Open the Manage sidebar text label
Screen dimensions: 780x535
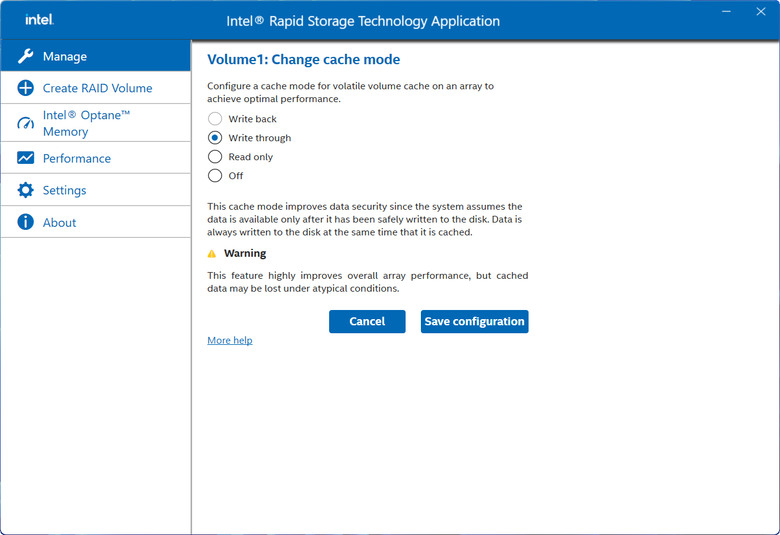[65, 56]
